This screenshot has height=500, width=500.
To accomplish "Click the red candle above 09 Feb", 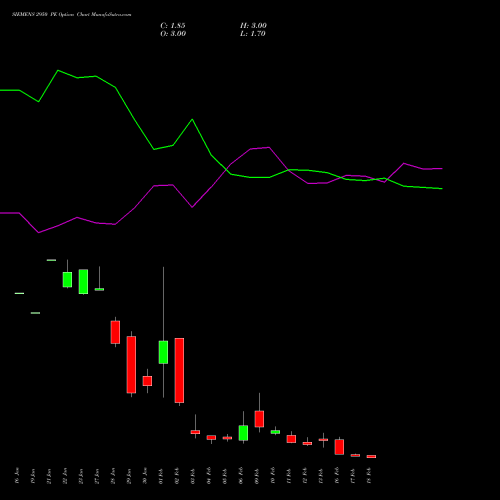I will click(x=259, y=419).
